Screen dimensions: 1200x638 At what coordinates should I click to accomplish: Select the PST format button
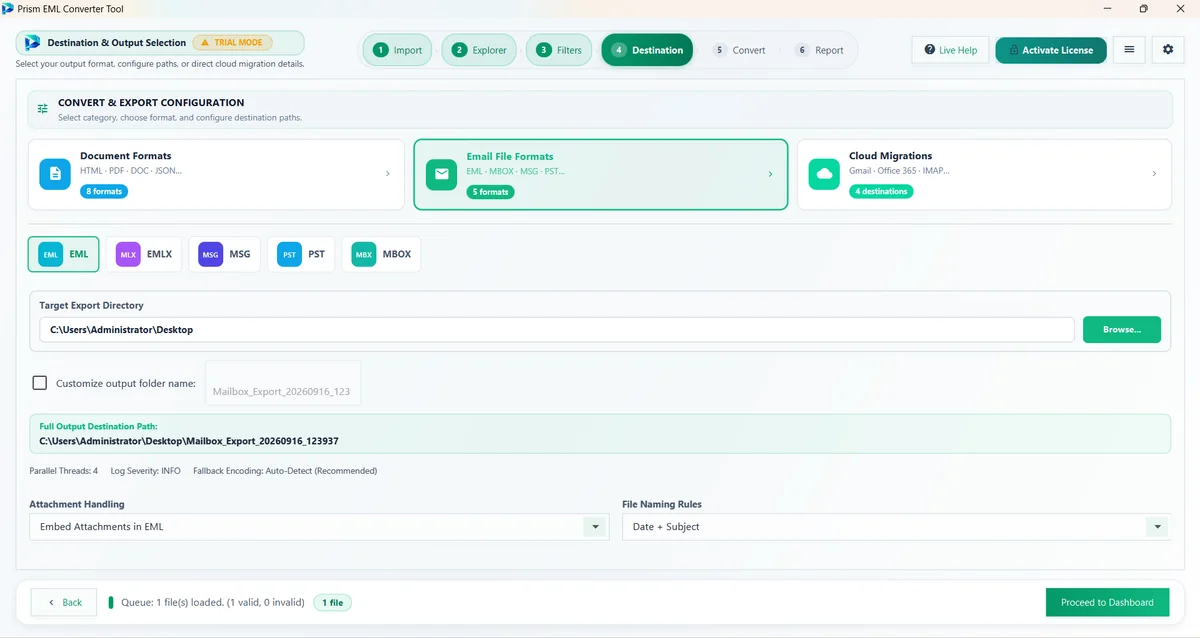(x=302, y=255)
